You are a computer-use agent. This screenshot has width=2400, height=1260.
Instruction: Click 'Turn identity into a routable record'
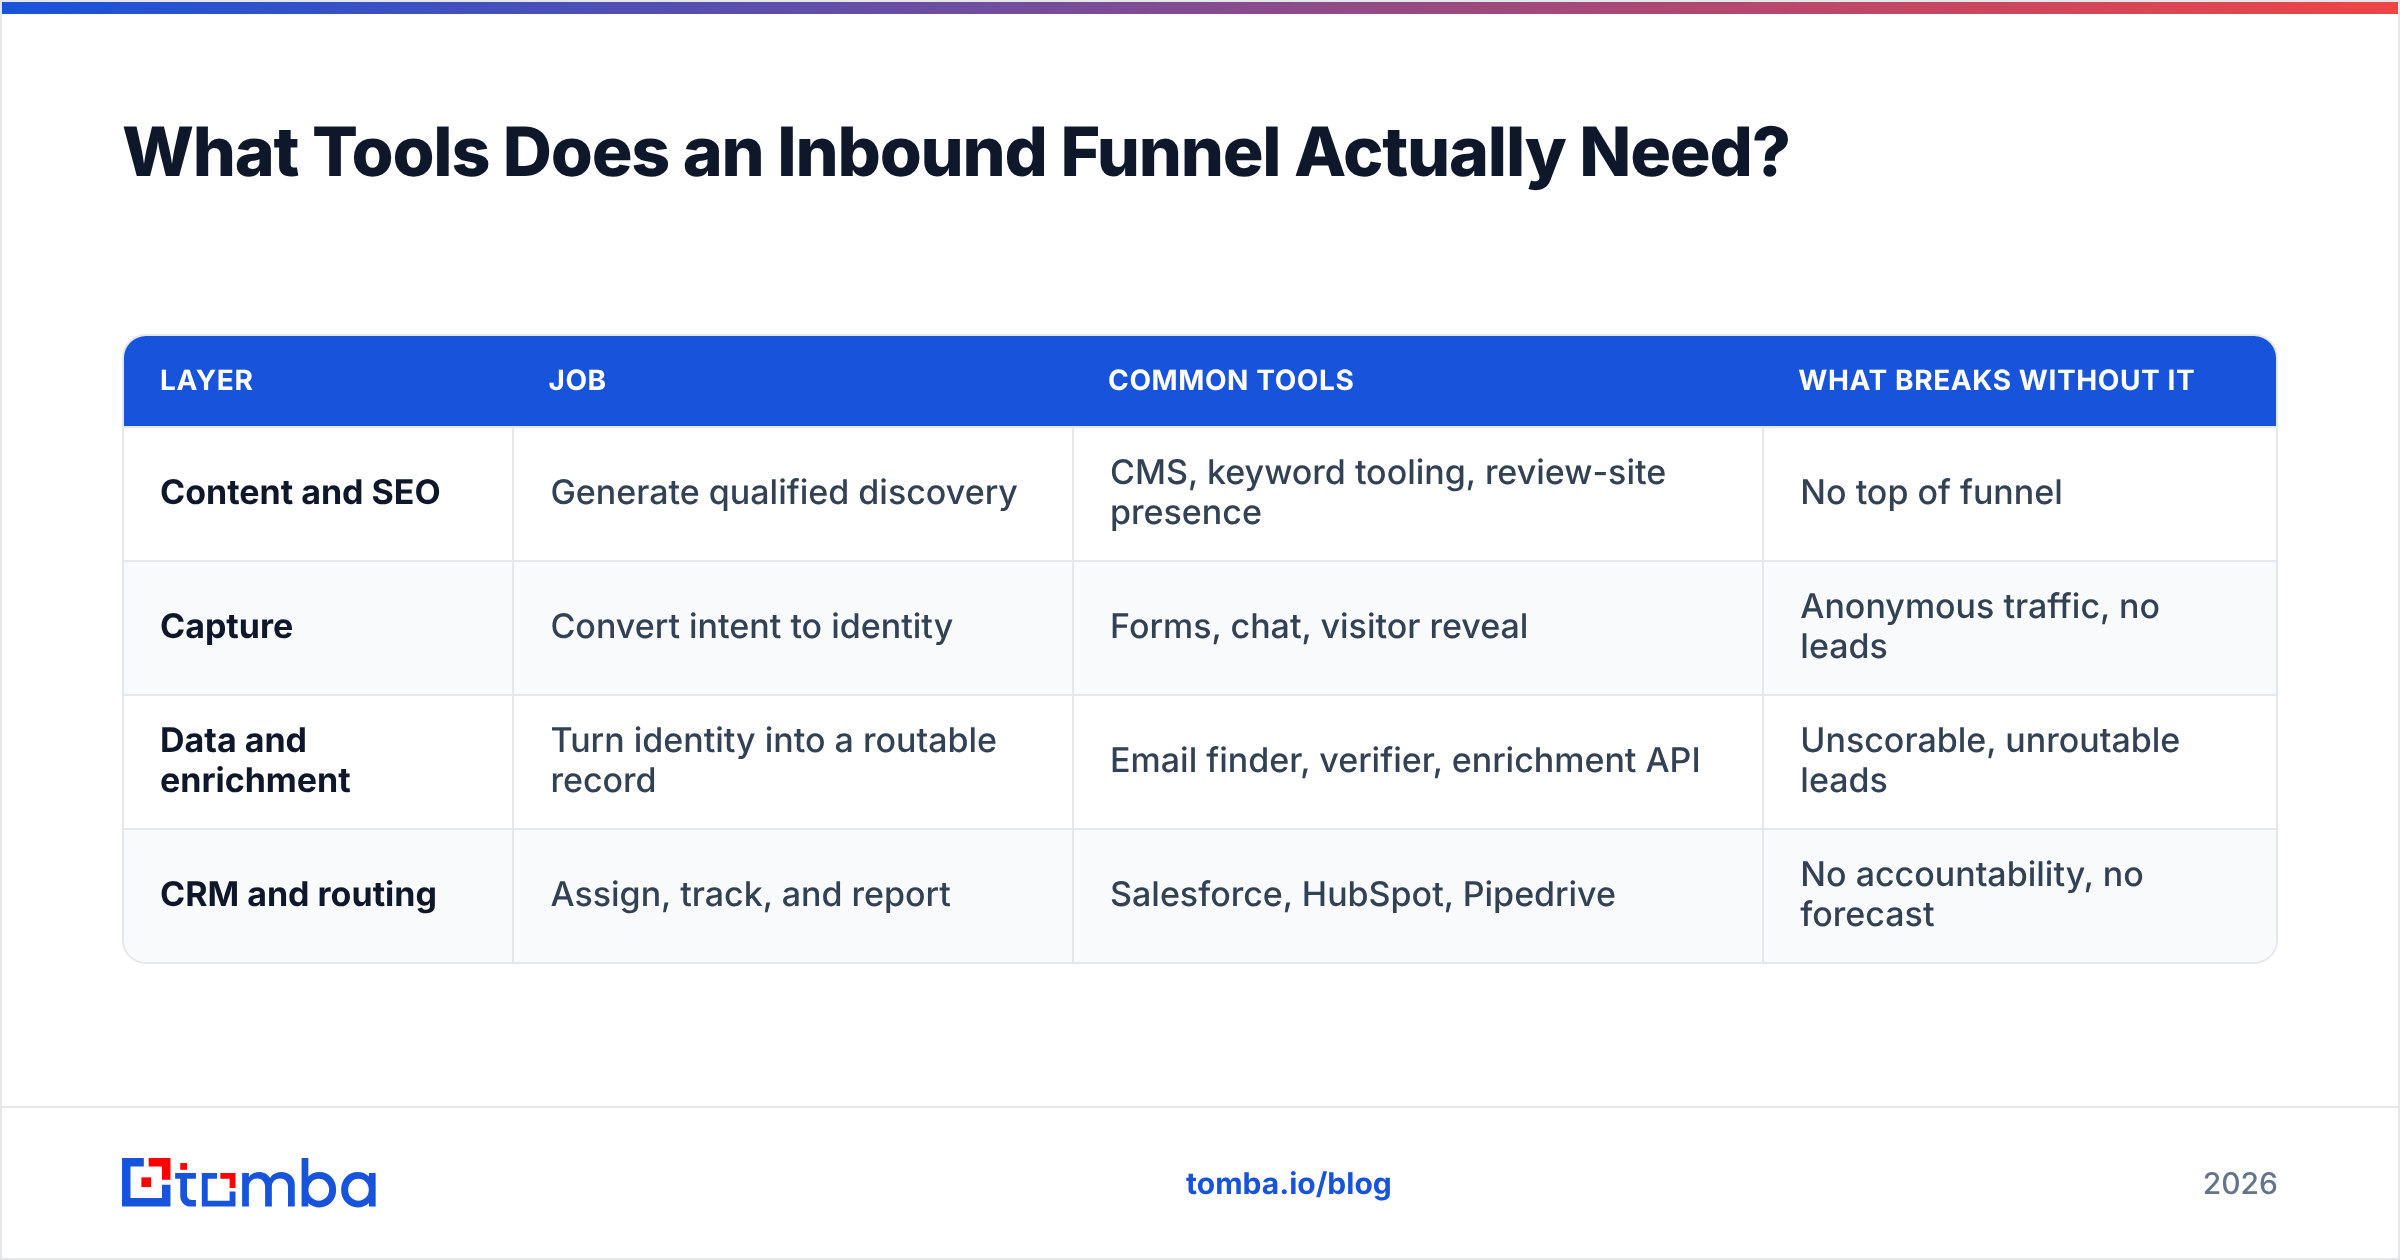pos(793,761)
